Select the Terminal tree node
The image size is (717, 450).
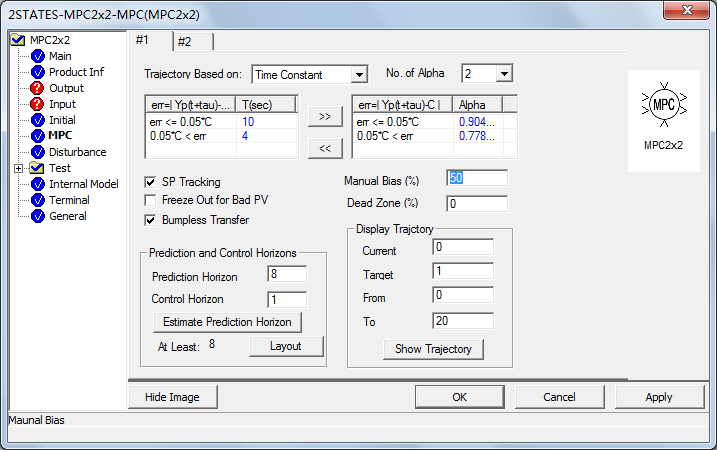pos(69,200)
